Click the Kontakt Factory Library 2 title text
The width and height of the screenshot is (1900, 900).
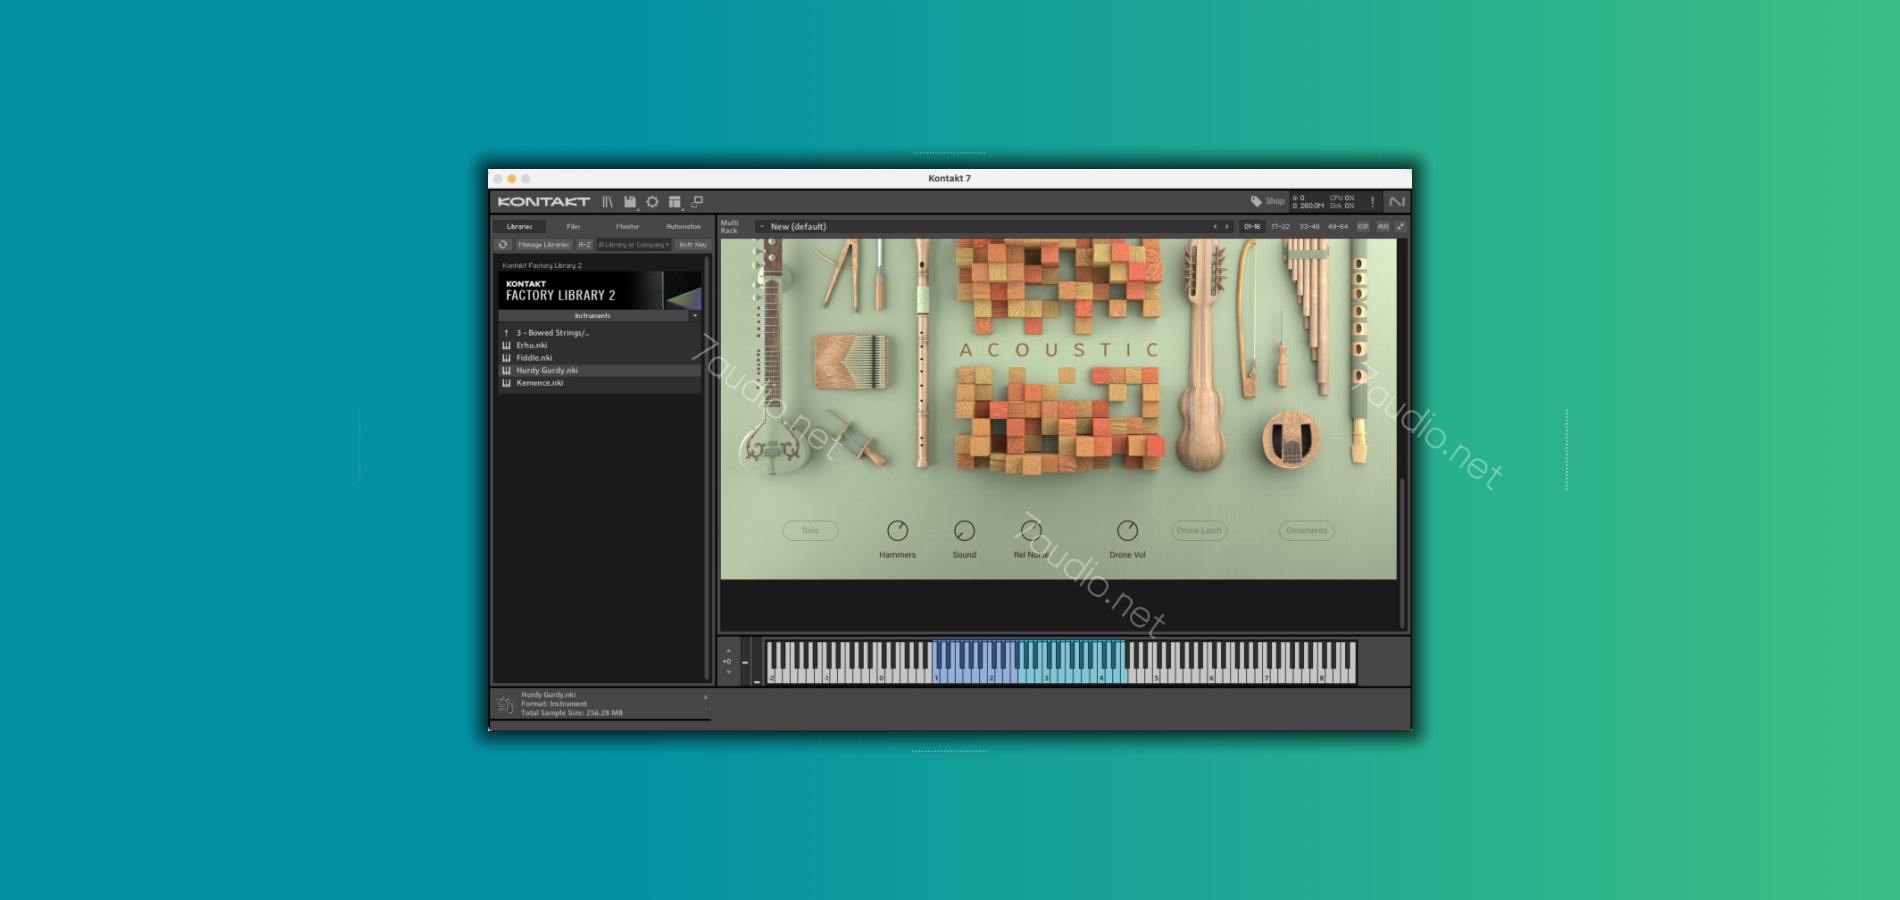[x=542, y=265]
